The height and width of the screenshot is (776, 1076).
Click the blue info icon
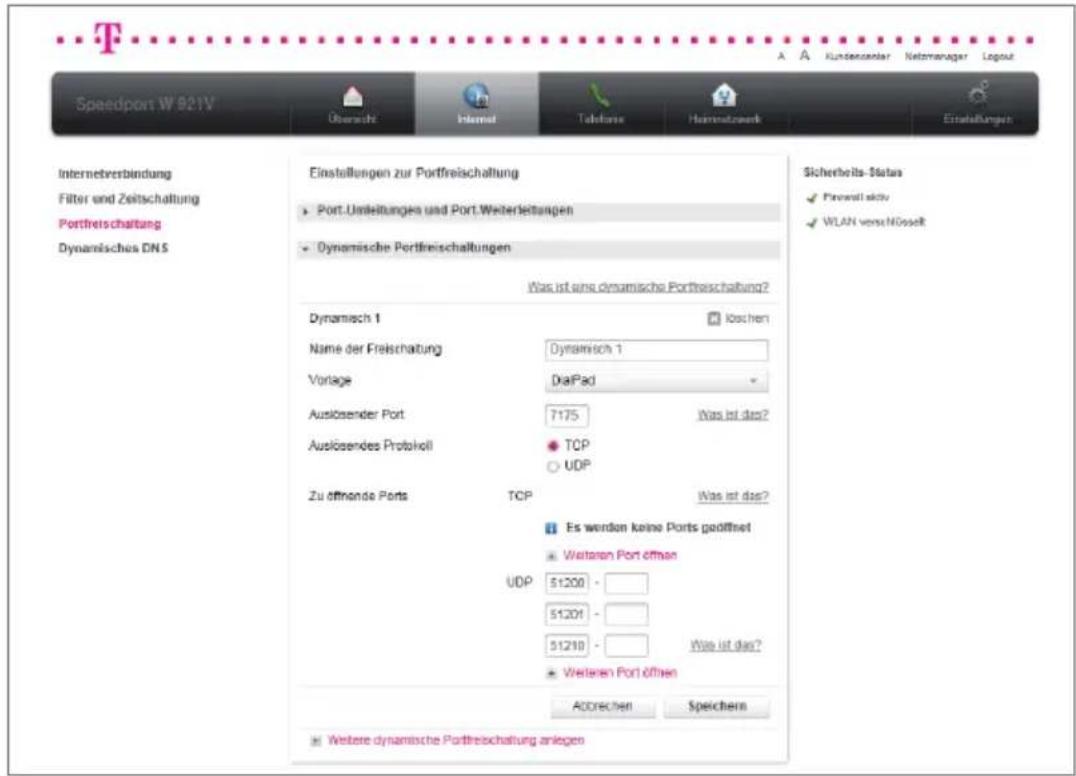551,528
